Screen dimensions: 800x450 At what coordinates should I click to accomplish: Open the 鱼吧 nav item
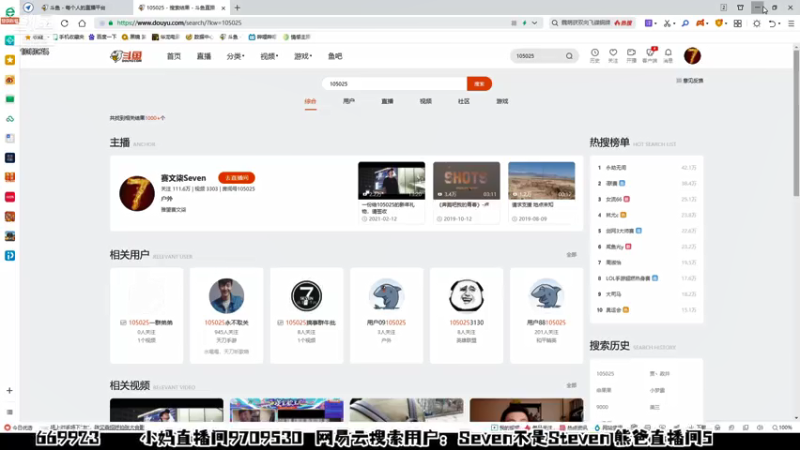[x=335, y=56]
